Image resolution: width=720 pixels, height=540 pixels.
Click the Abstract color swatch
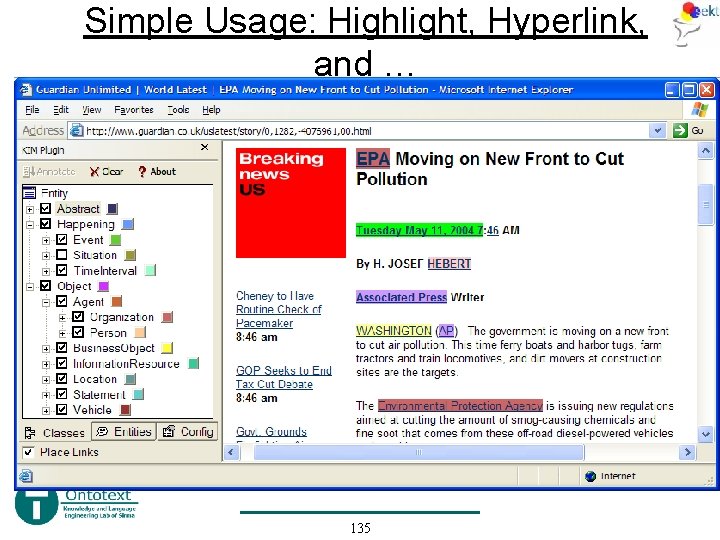point(112,209)
